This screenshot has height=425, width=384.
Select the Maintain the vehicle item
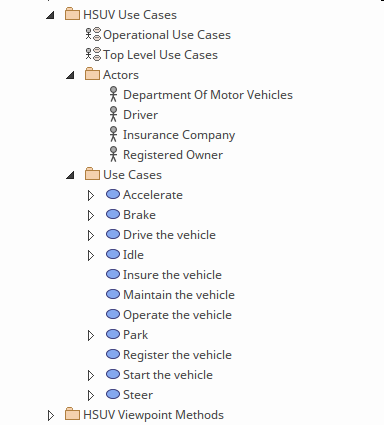[179, 295]
